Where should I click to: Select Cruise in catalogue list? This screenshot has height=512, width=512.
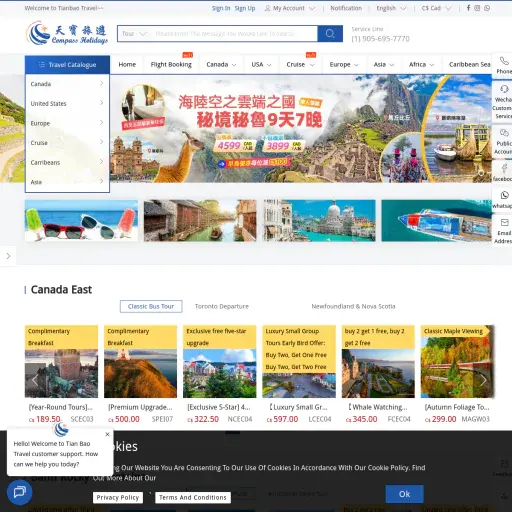67,143
